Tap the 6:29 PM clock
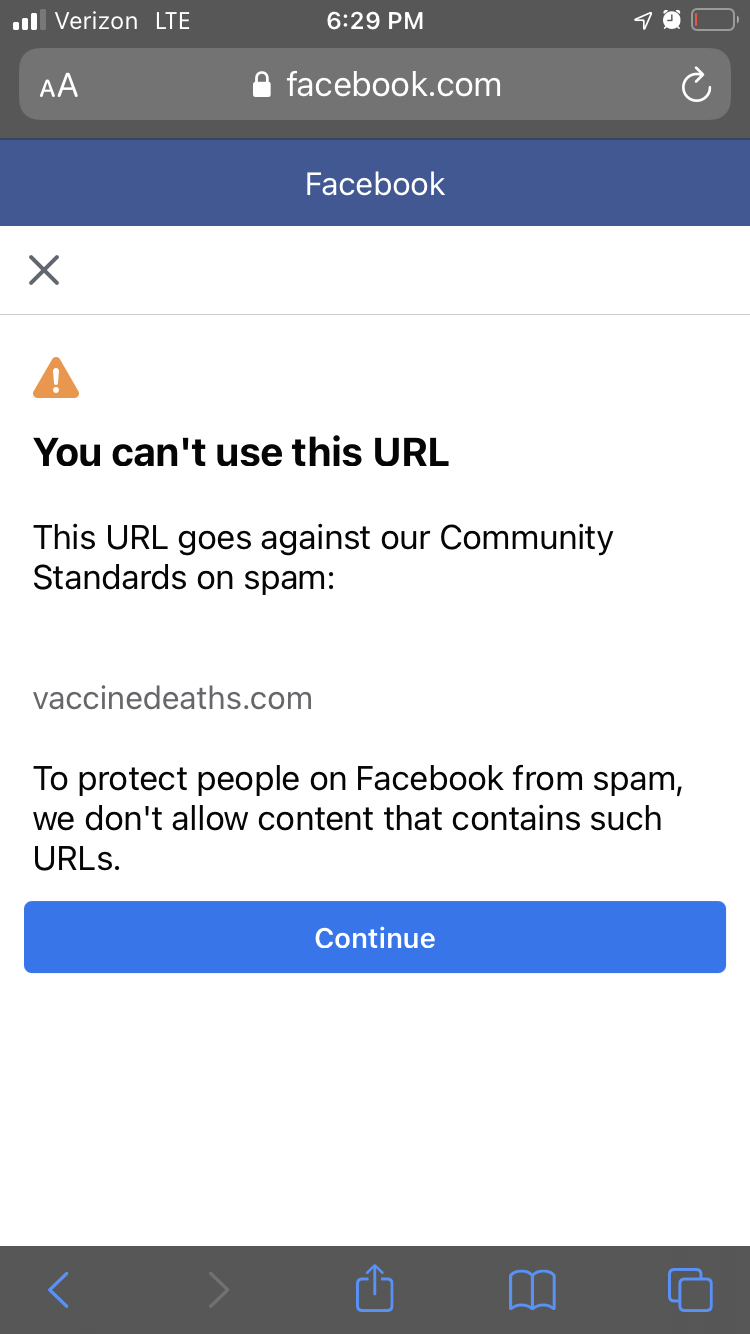 coord(375,20)
